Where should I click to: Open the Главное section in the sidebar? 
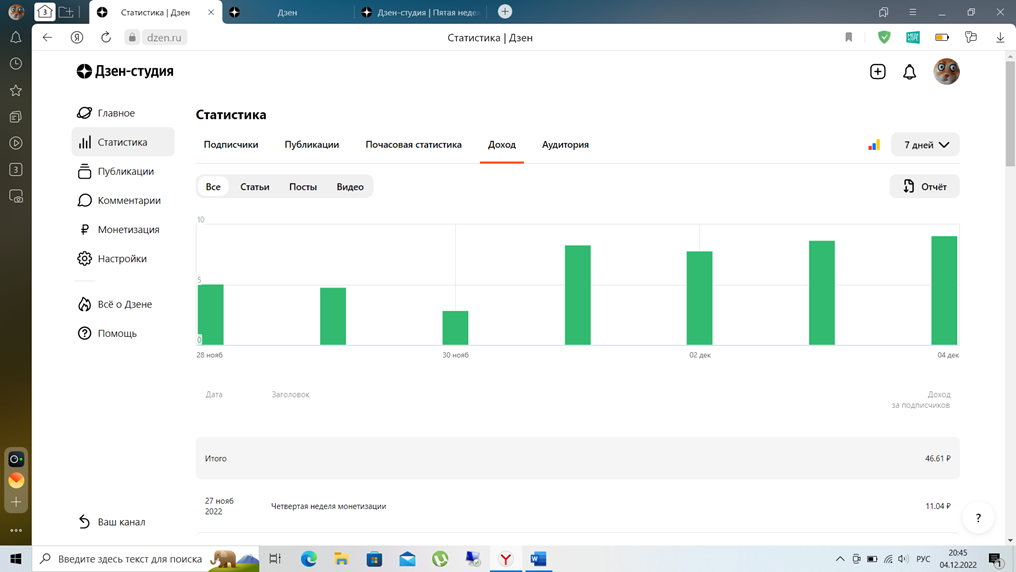(106, 113)
